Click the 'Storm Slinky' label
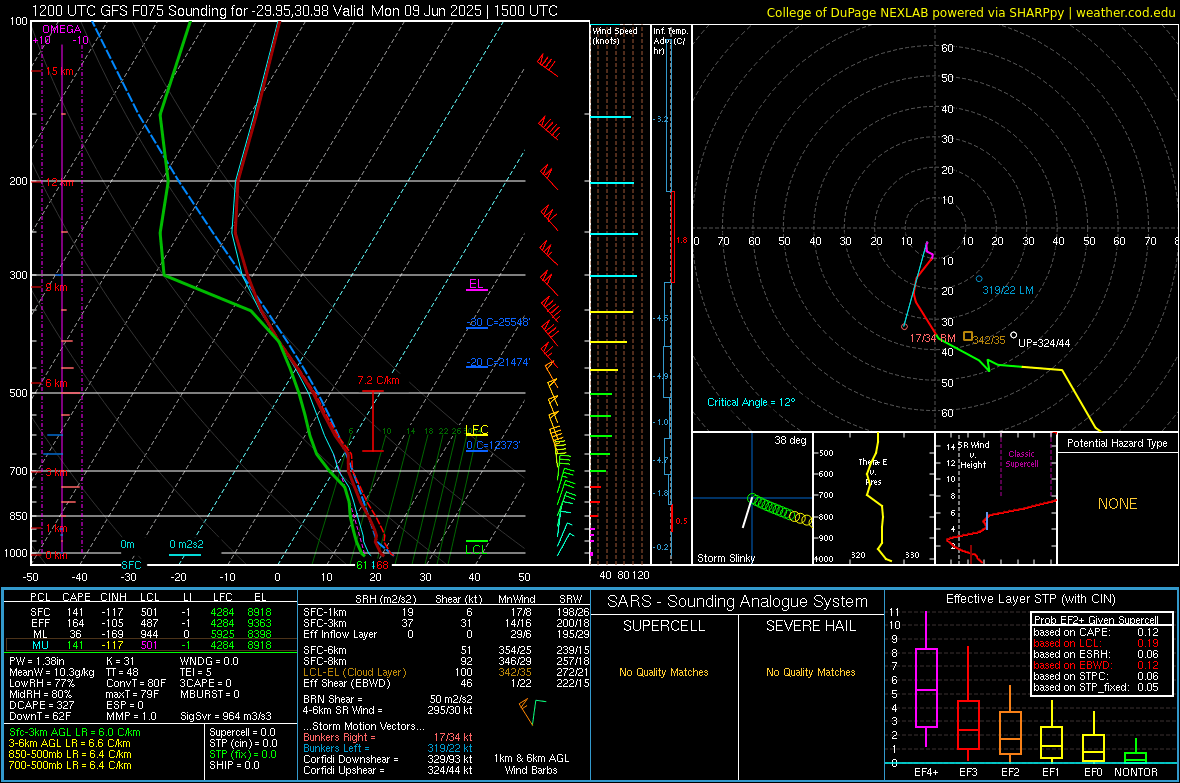 click(725, 558)
